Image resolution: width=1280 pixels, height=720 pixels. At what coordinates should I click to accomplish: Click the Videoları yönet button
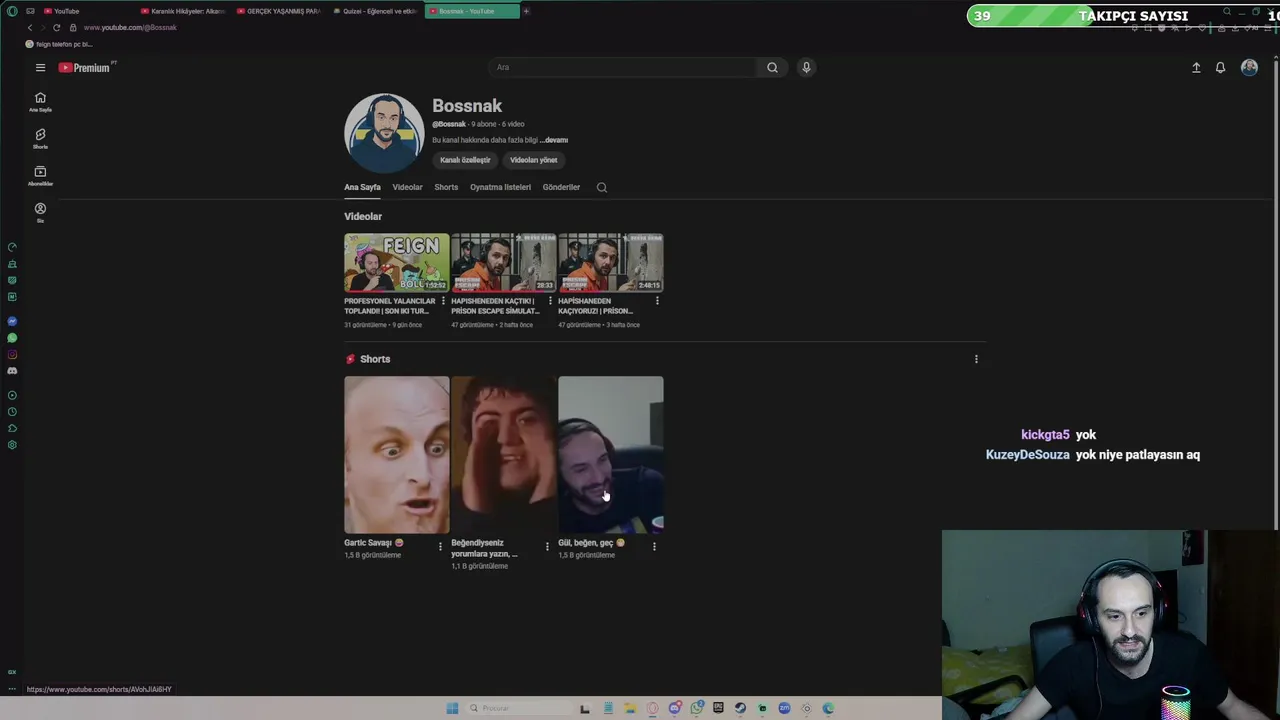[533, 160]
